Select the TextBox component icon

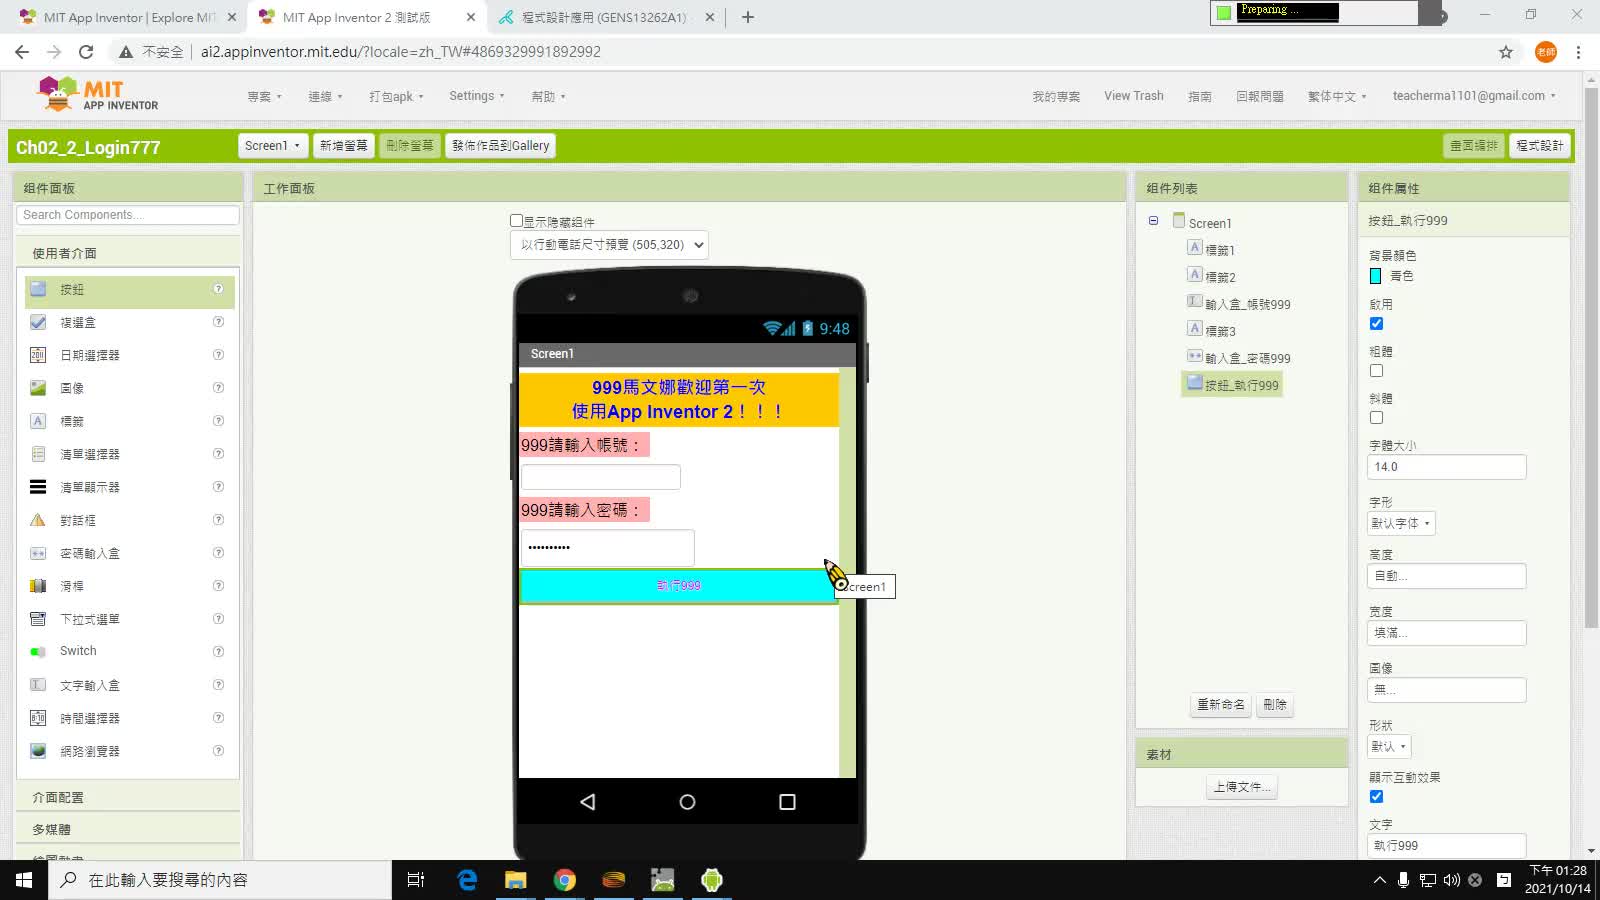pyautogui.click(x=38, y=685)
